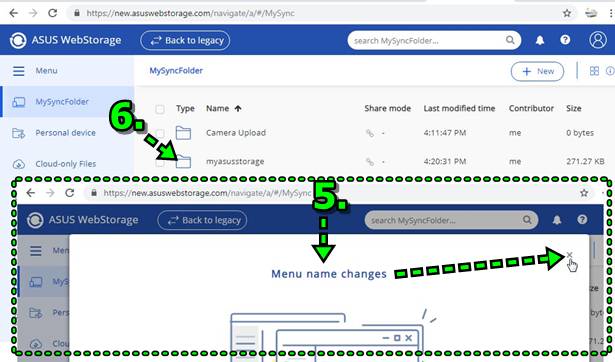This screenshot has height=362, width=615.
Task: Tick the Camera Upload row checkbox
Action: point(160,133)
